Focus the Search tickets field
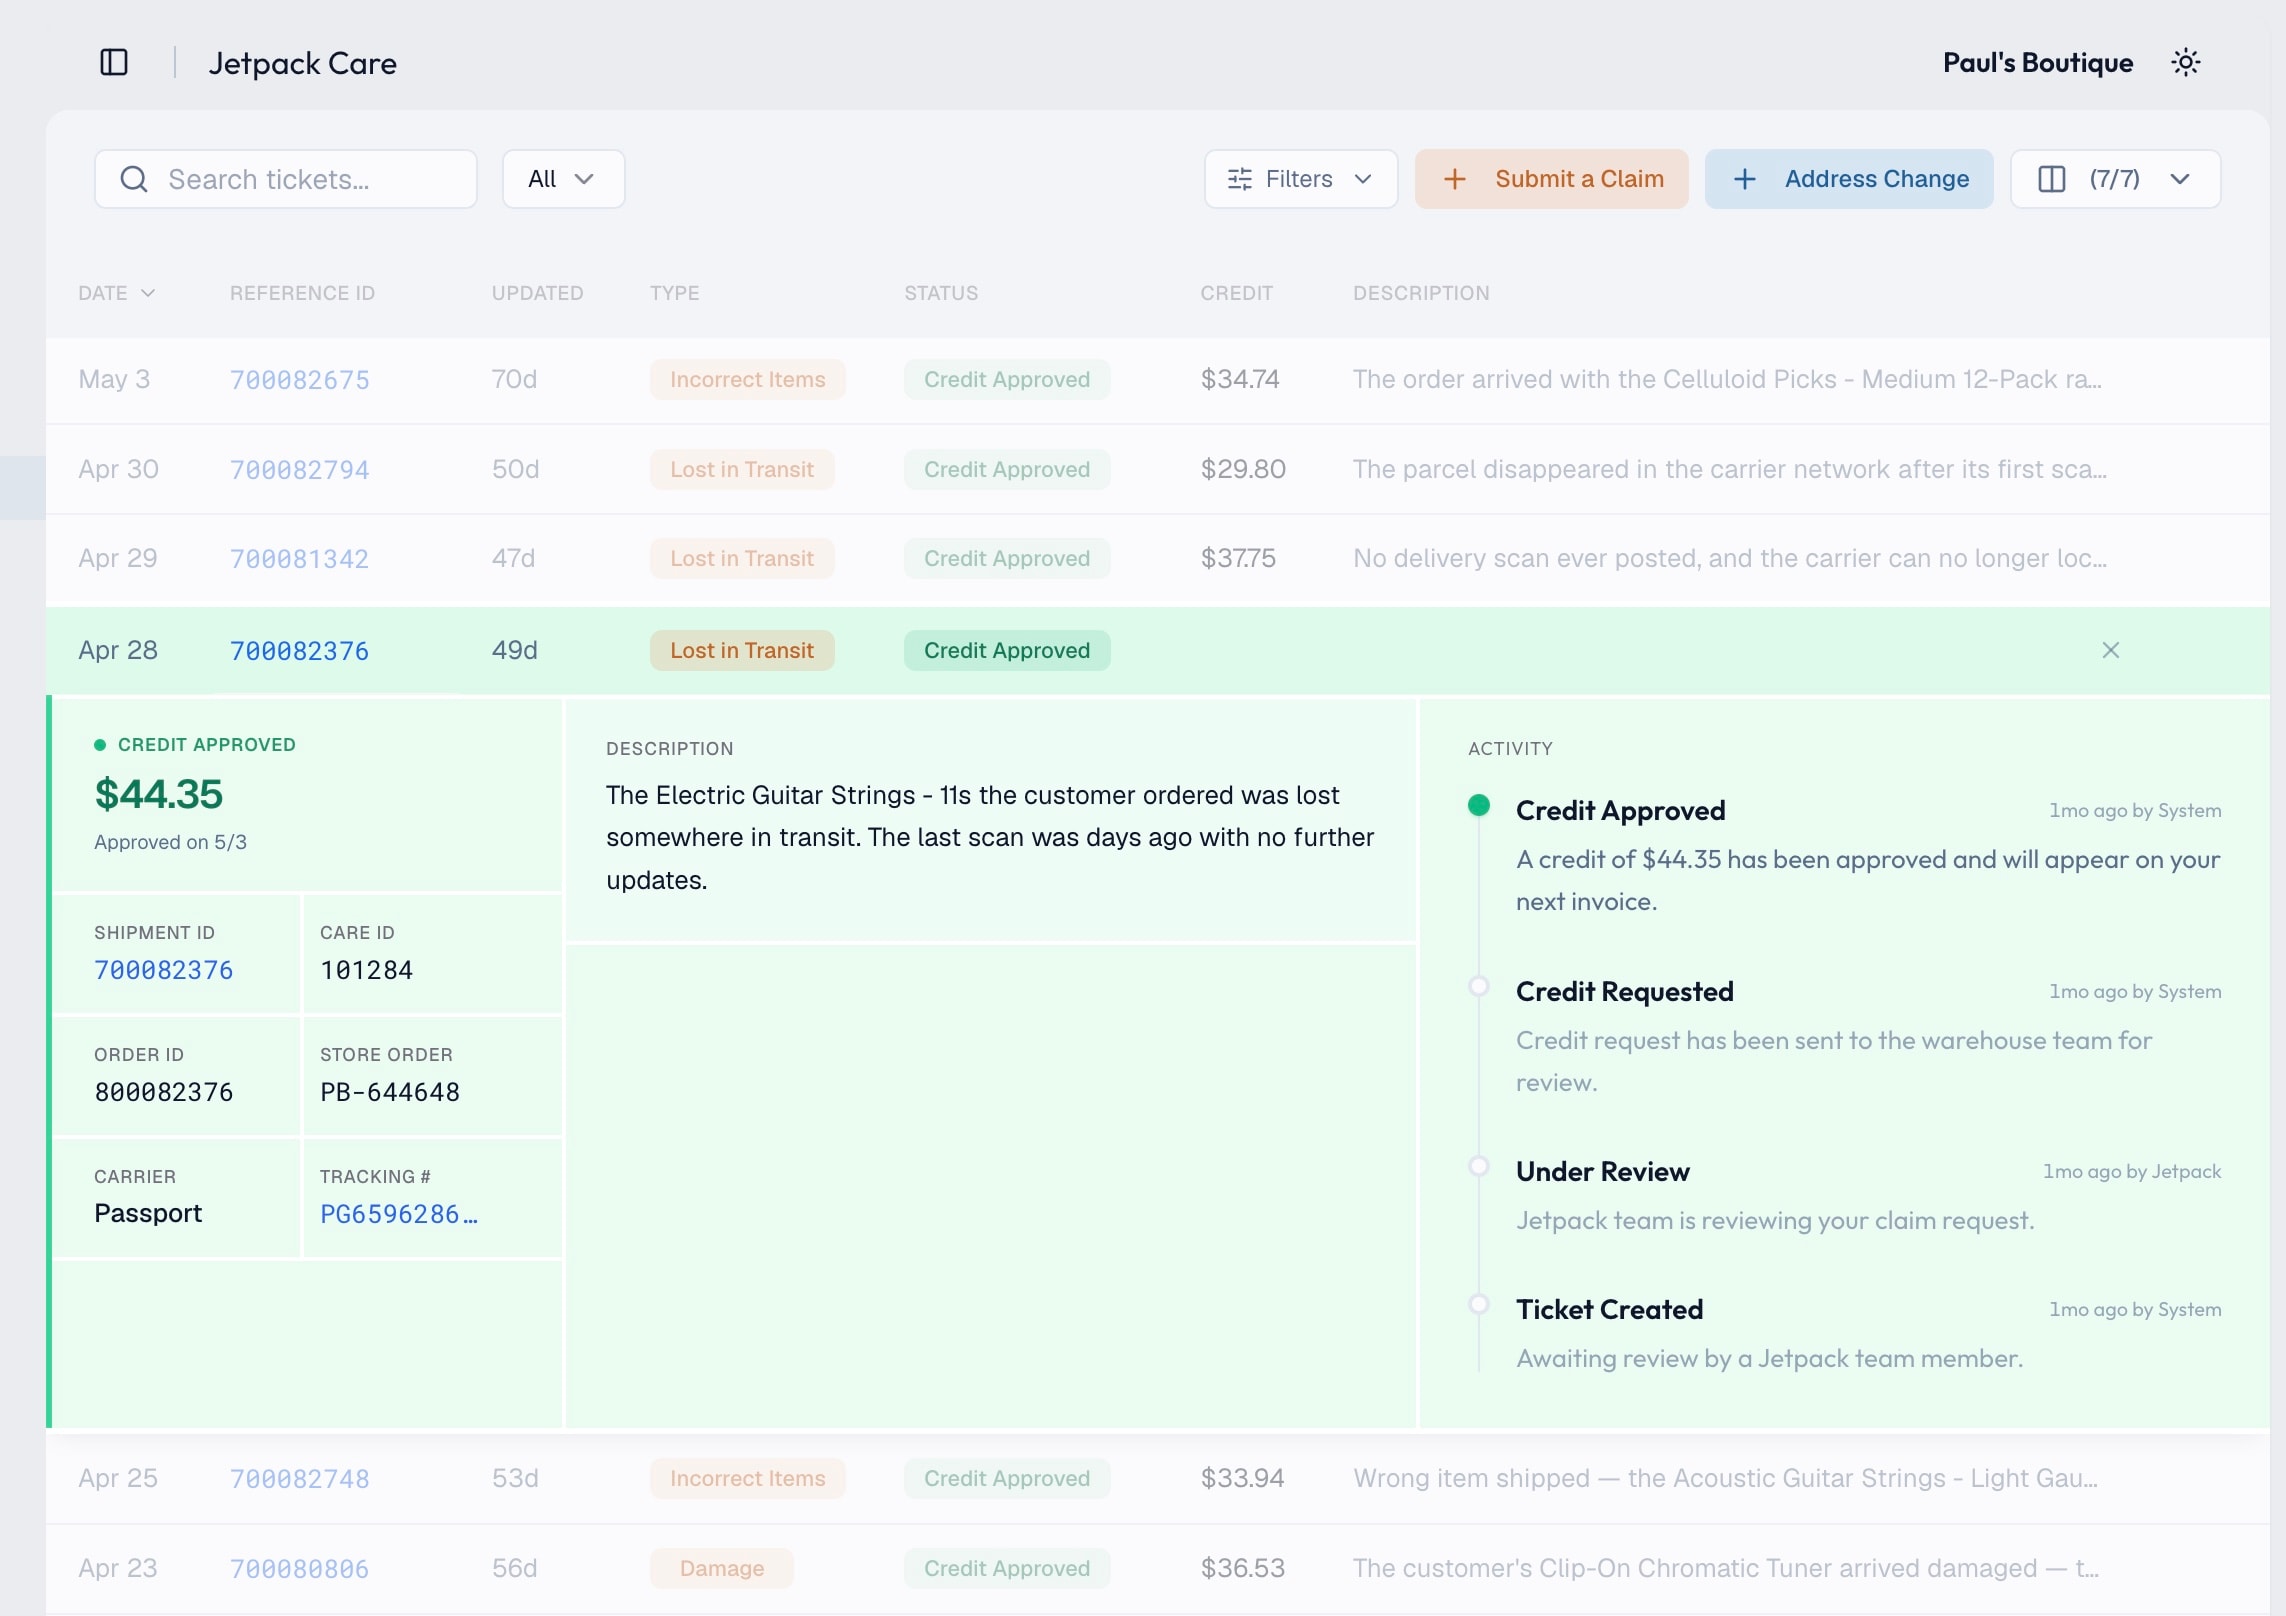This screenshot has height=1616, width=2286. click(x=286, y=179)
